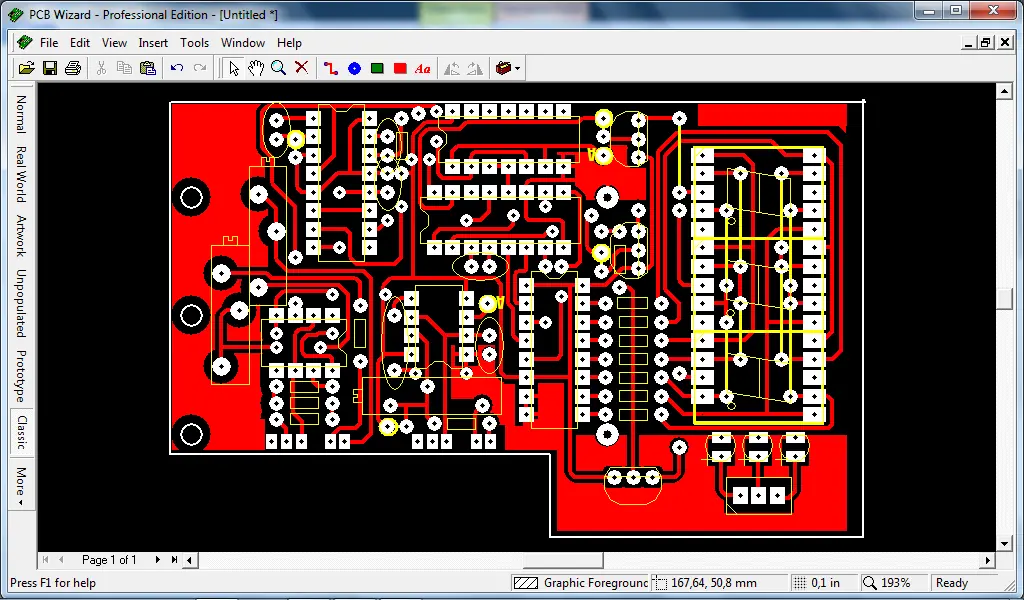This screenshot has width=1024, height=600.
Task: Open the View menu
Action: click(x=114, y=43)
